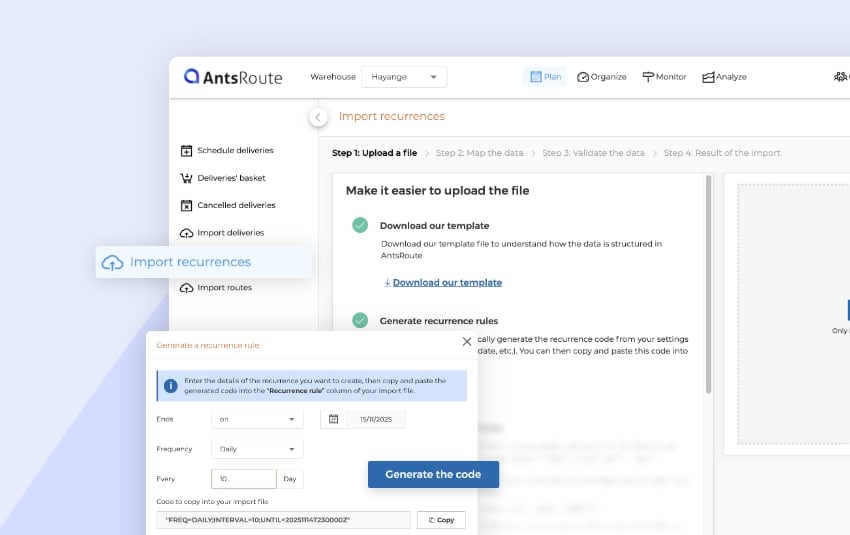Collapse the sidebar with the chevron arrow
Image resolution: width=850 pixels, height=535 pixels.
(x=318, y=117)
